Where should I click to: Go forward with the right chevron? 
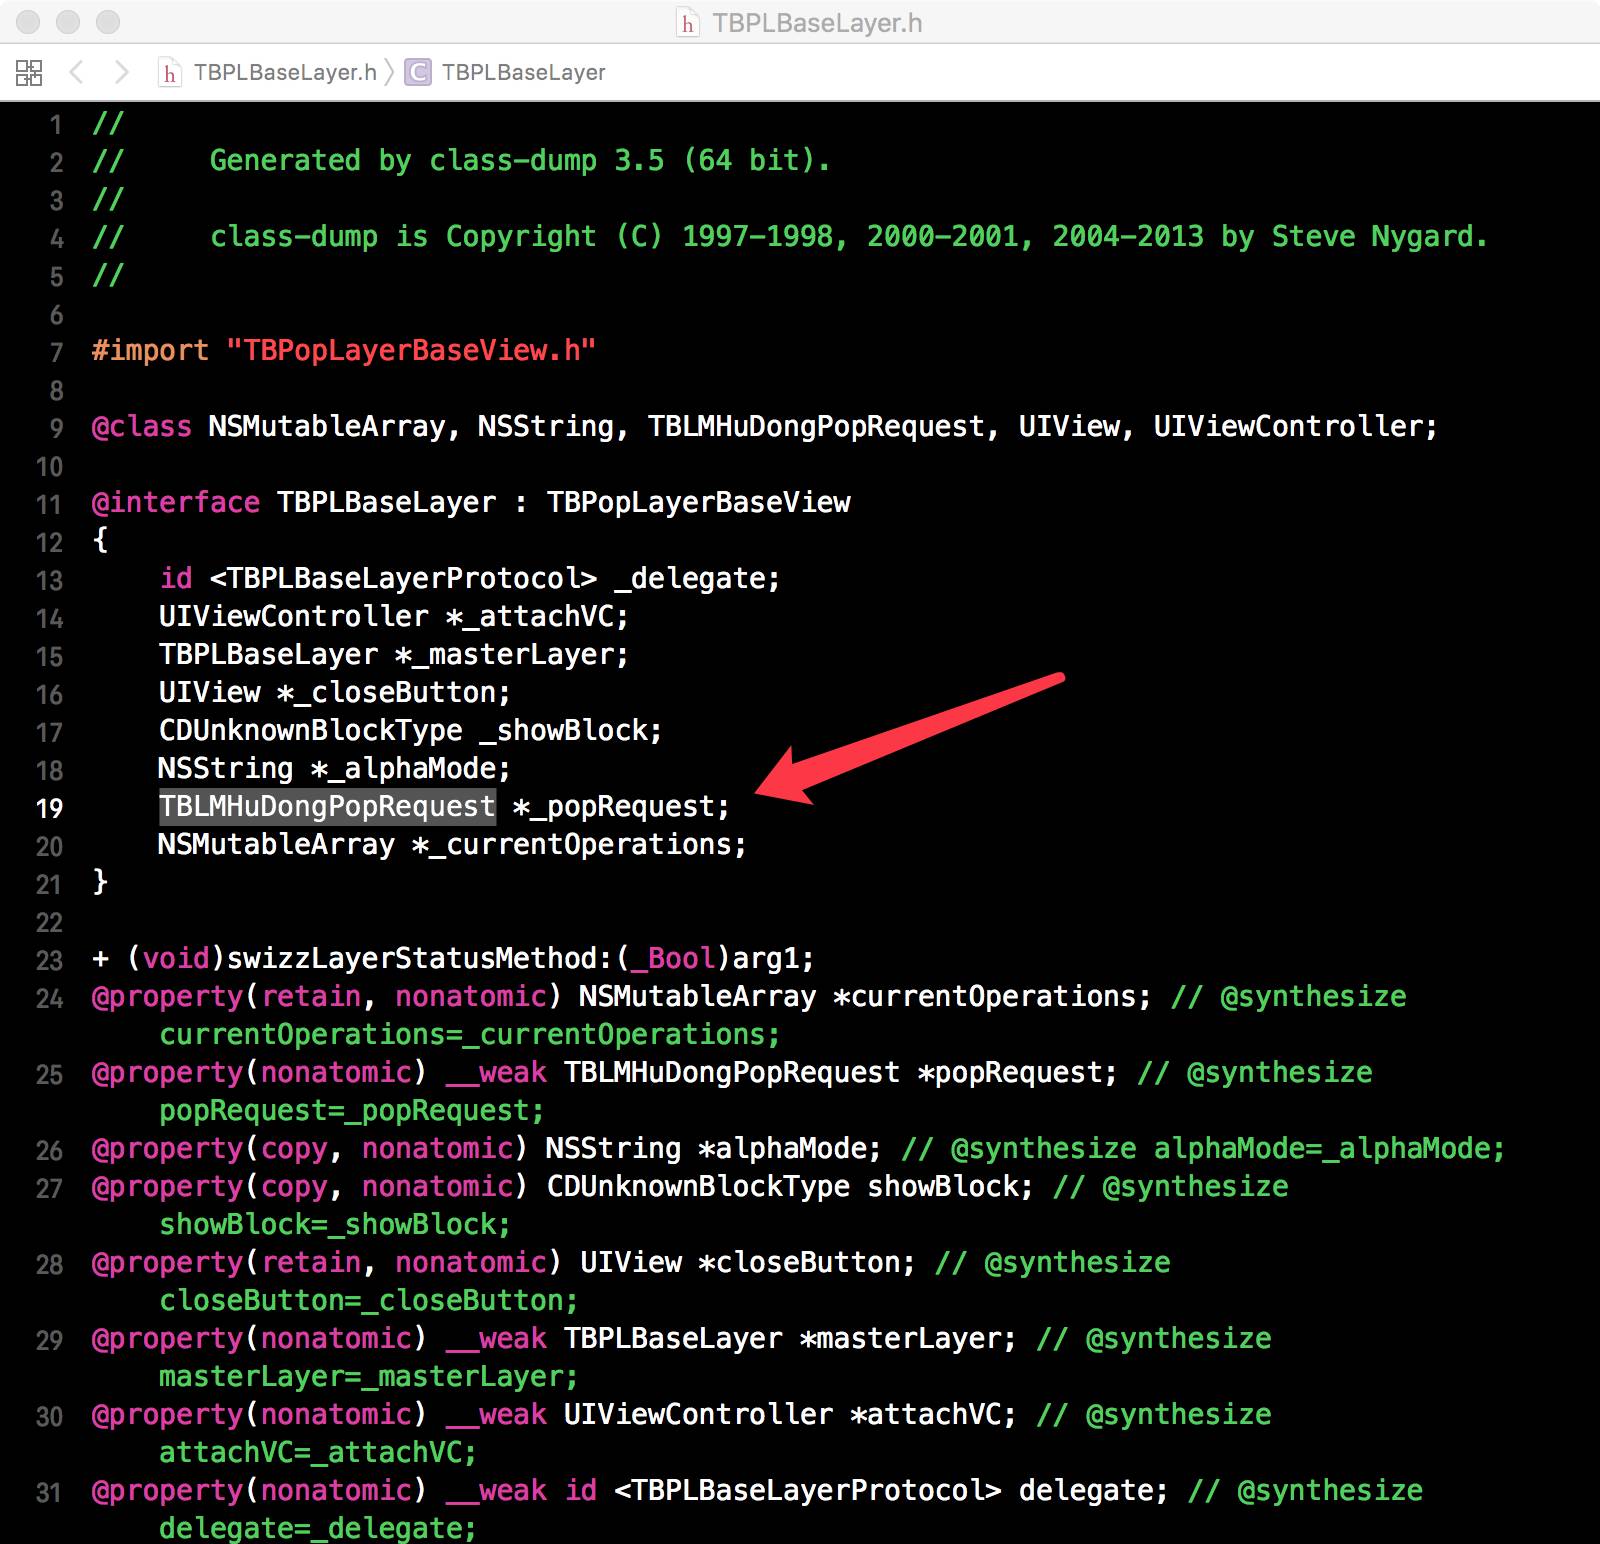click(x=121, y=72)
